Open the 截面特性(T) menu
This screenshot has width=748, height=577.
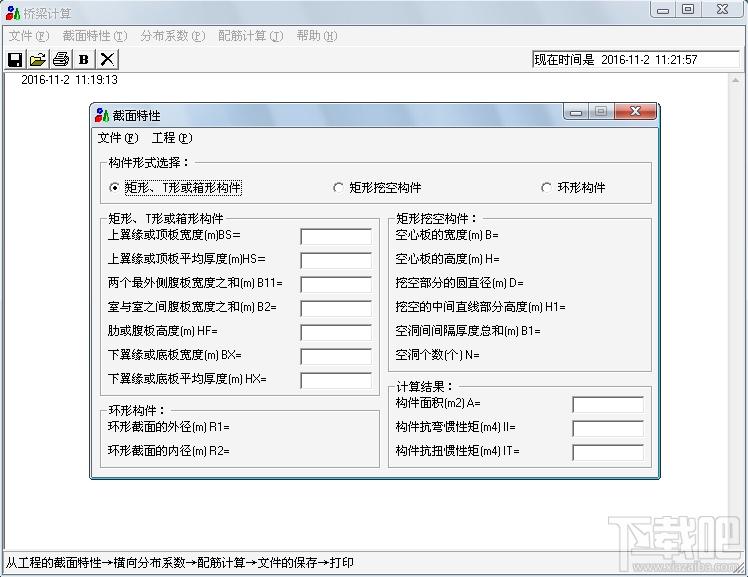coord(95,36)
